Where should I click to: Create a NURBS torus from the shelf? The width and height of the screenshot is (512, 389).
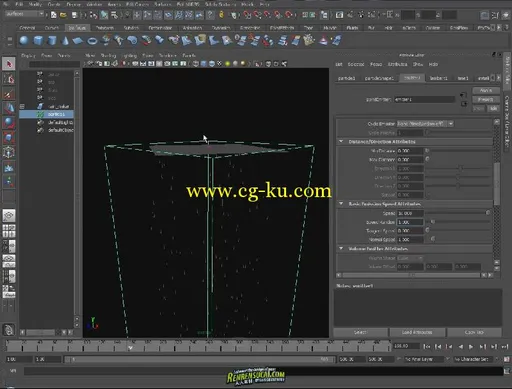tap(92, 41)
